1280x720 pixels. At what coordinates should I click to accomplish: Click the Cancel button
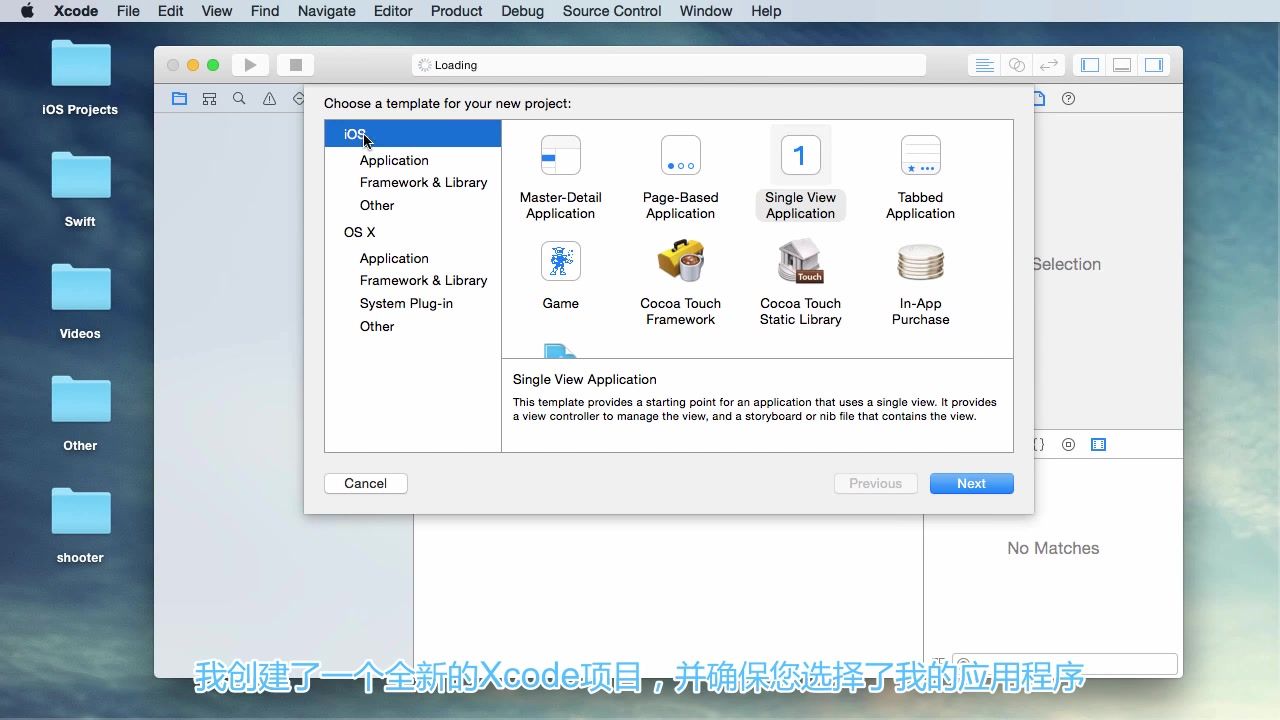(365, 483)
